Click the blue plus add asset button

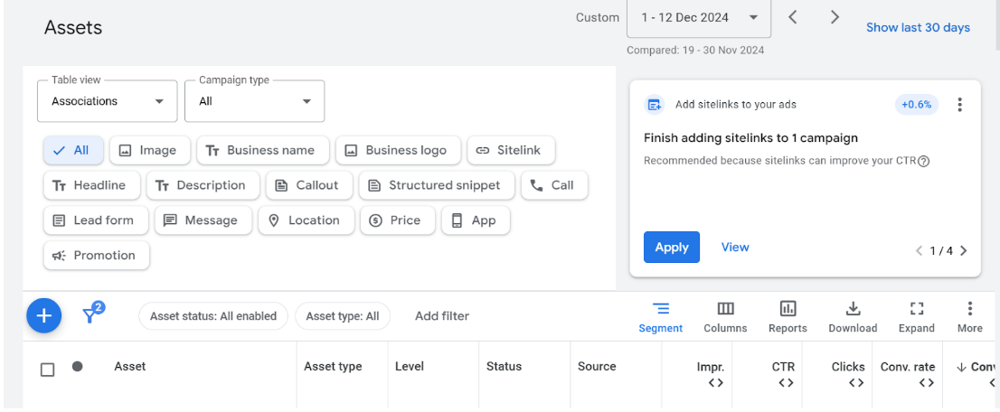(x=43, y=316)
